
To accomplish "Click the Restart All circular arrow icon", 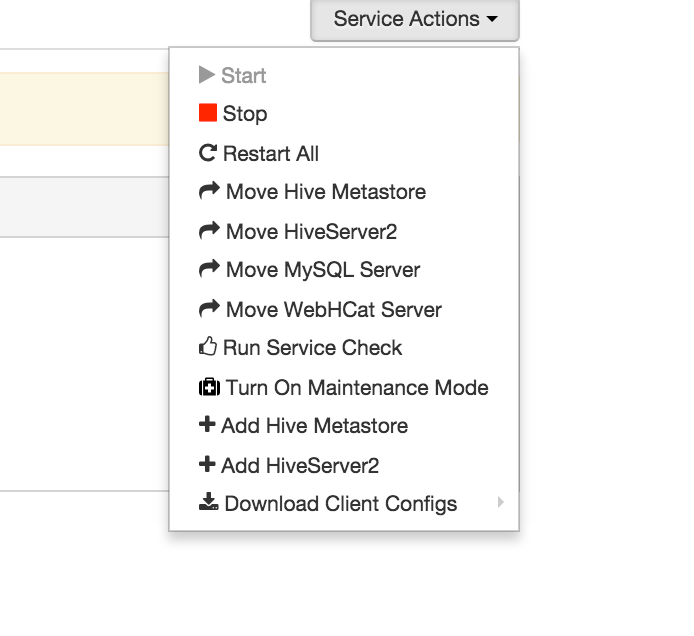I will [208, 153].
